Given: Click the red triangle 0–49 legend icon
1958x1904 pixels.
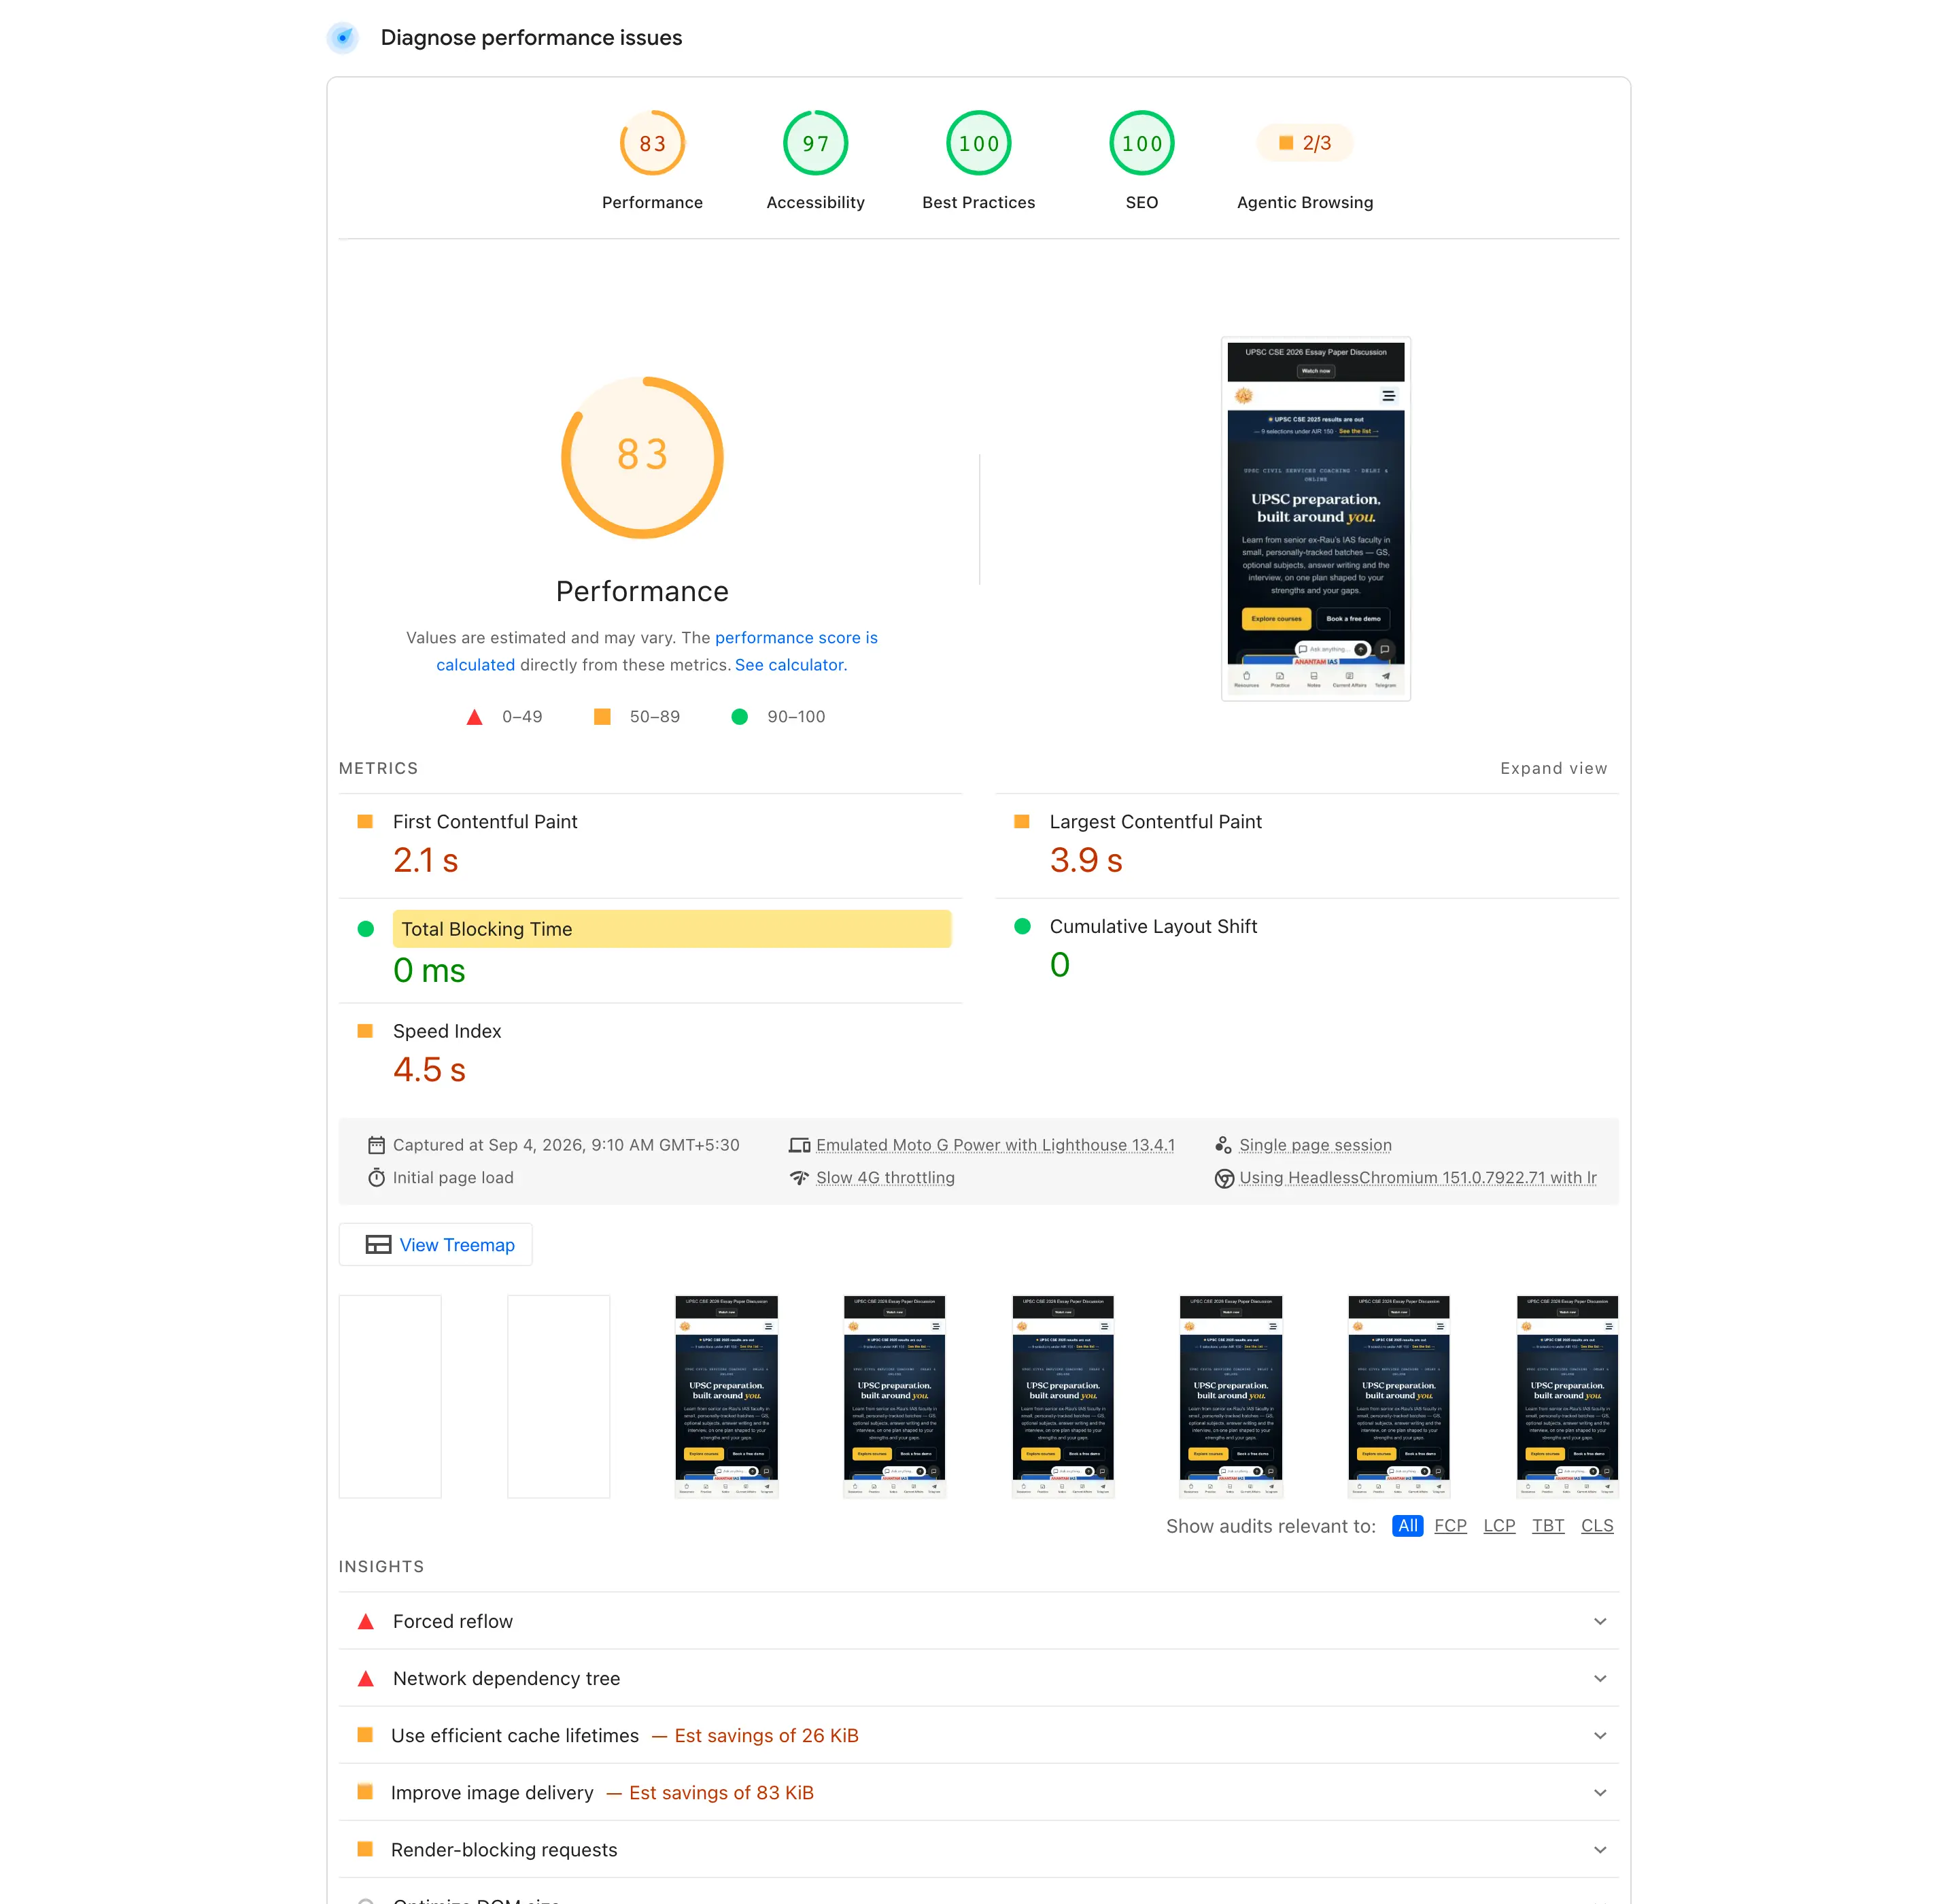Looking at the screenshot, I should 474,716.
